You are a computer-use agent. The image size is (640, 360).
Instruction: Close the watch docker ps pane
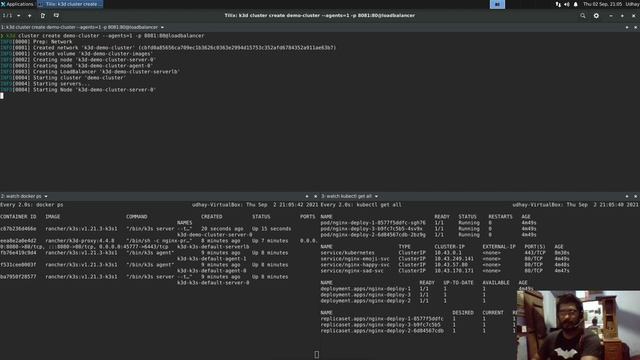coord(315,196)
